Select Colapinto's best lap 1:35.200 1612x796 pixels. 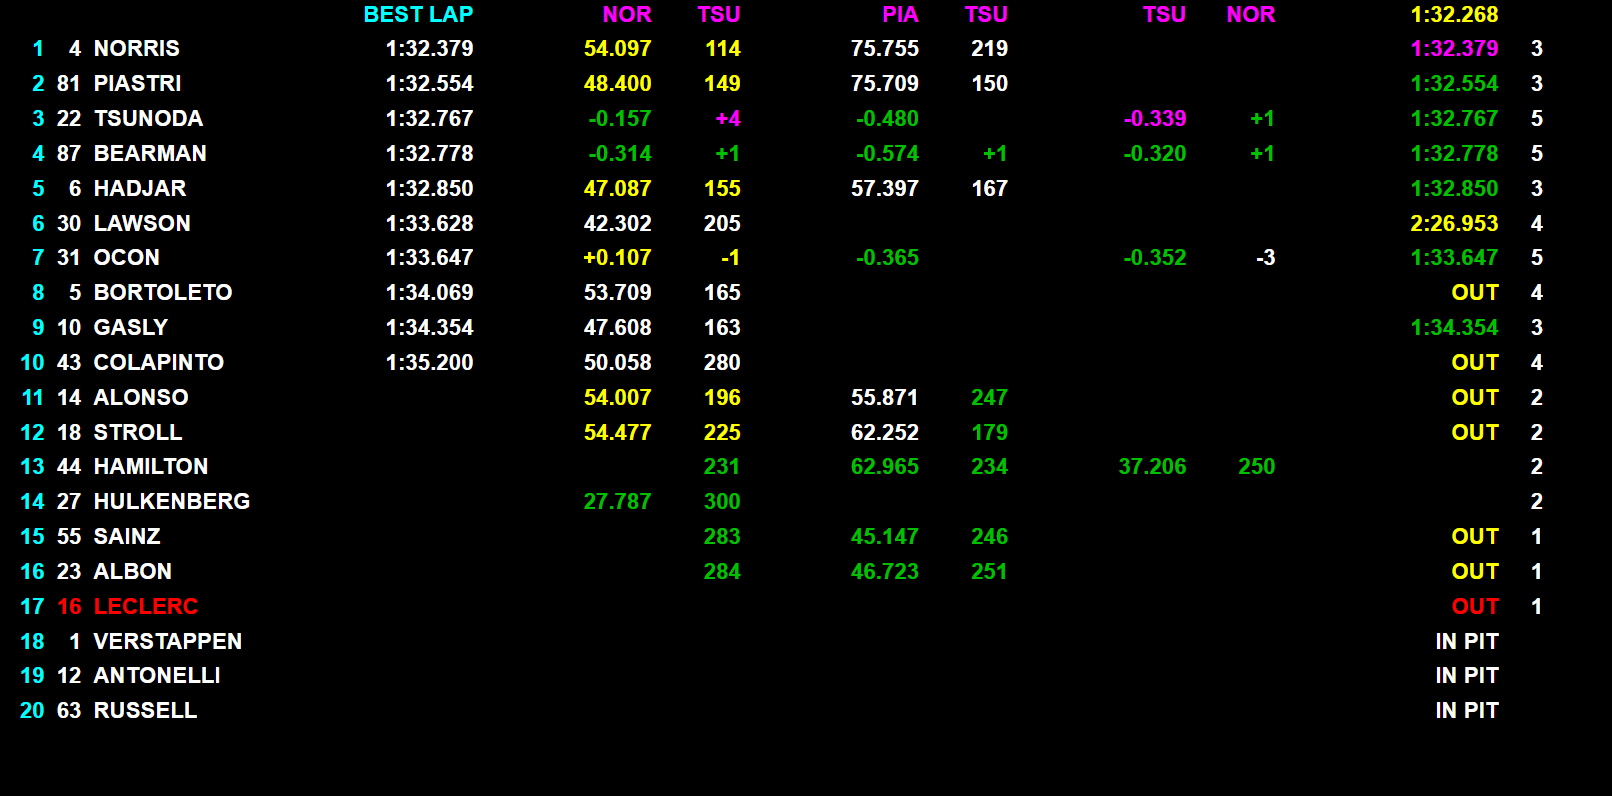tap(429, 362)
